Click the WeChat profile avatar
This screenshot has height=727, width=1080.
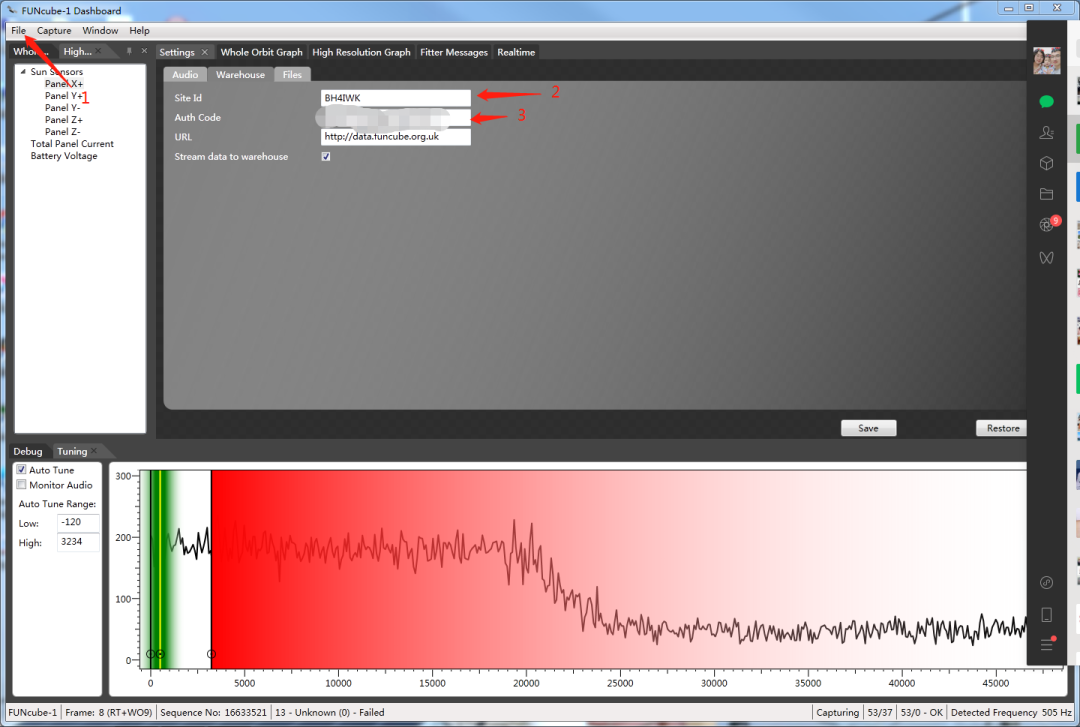[1047, 61]
